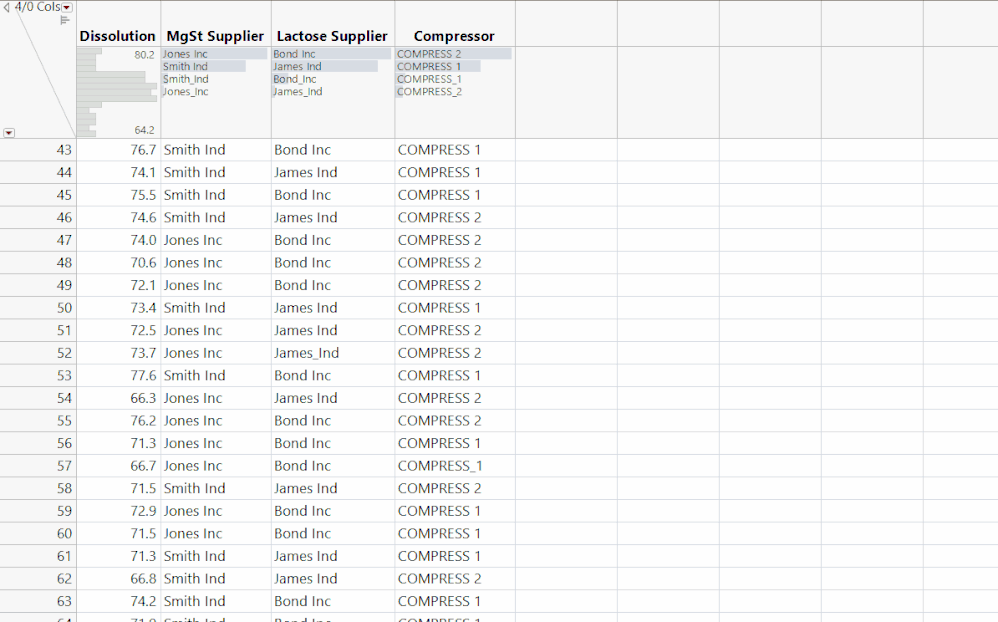Select the Dissolution column header
Viewport: 998px width, 622px height.
(117, 36)
